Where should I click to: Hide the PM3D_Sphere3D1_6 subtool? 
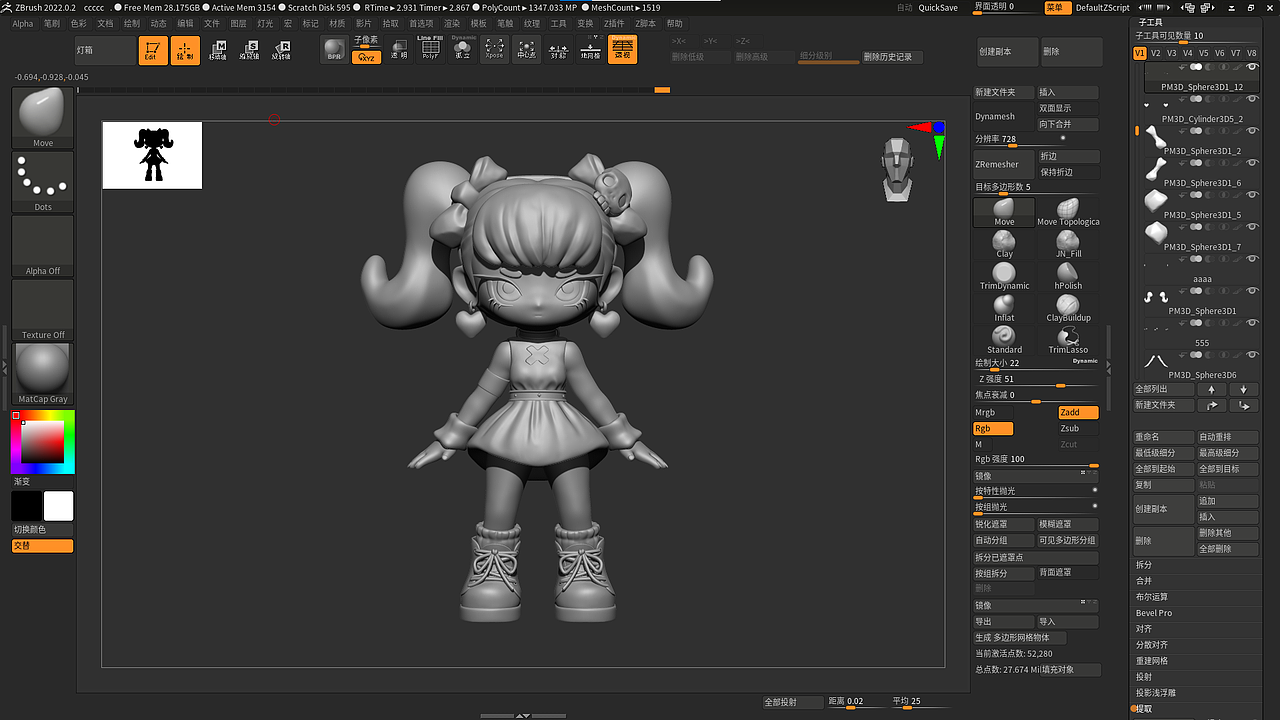(1252, 163)
